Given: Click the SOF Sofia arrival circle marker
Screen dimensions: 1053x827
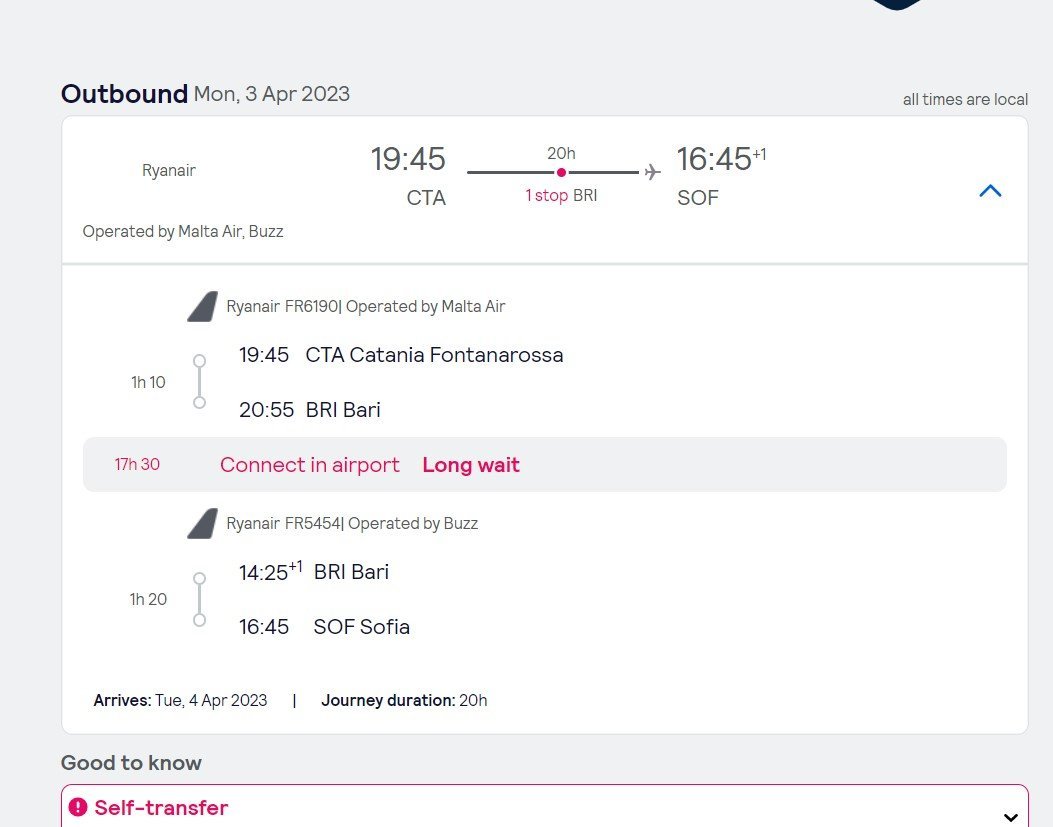Looking at the screenshot, I should click(x=199, y=620).
